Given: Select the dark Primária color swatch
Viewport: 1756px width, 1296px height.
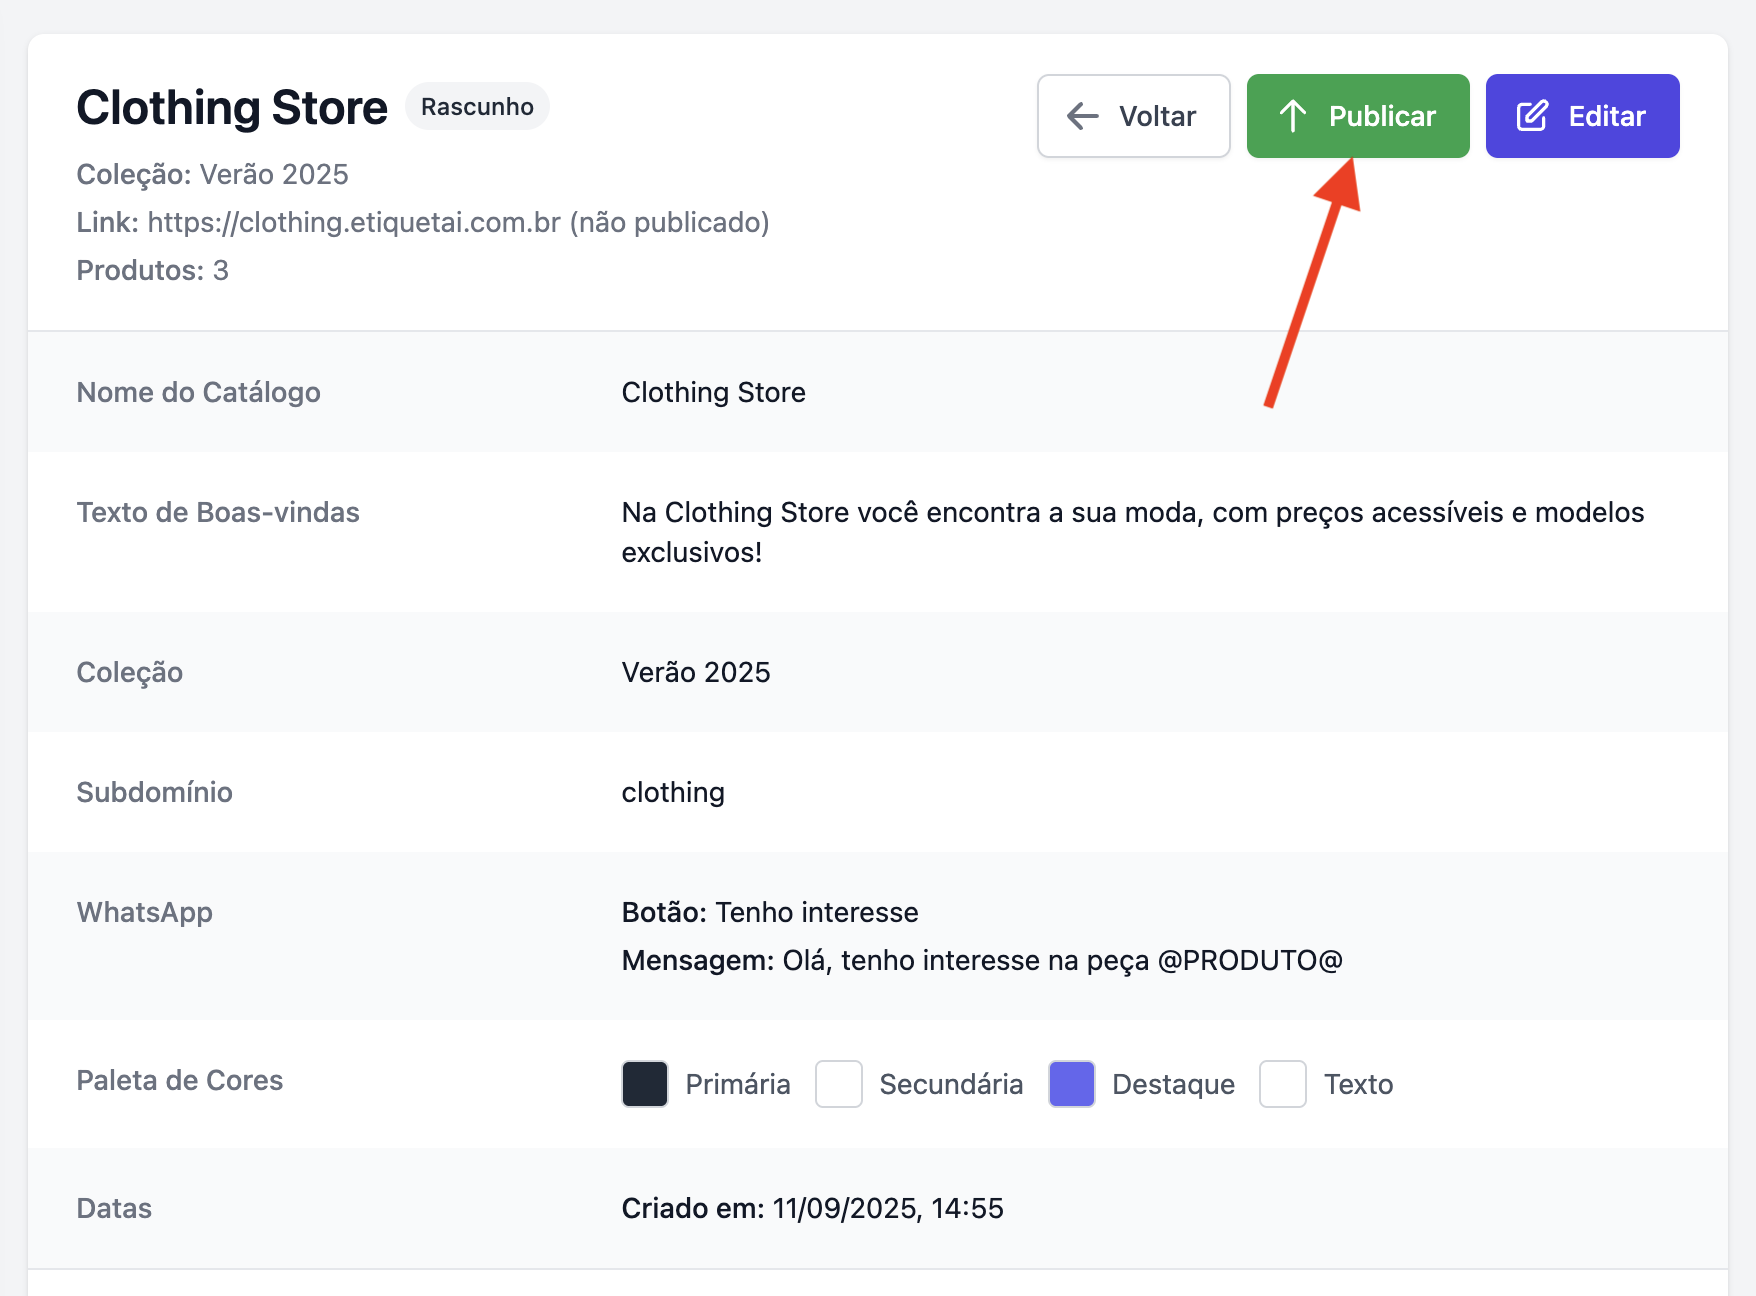Looking at the screenshot, I should [x=645, y=1084].
